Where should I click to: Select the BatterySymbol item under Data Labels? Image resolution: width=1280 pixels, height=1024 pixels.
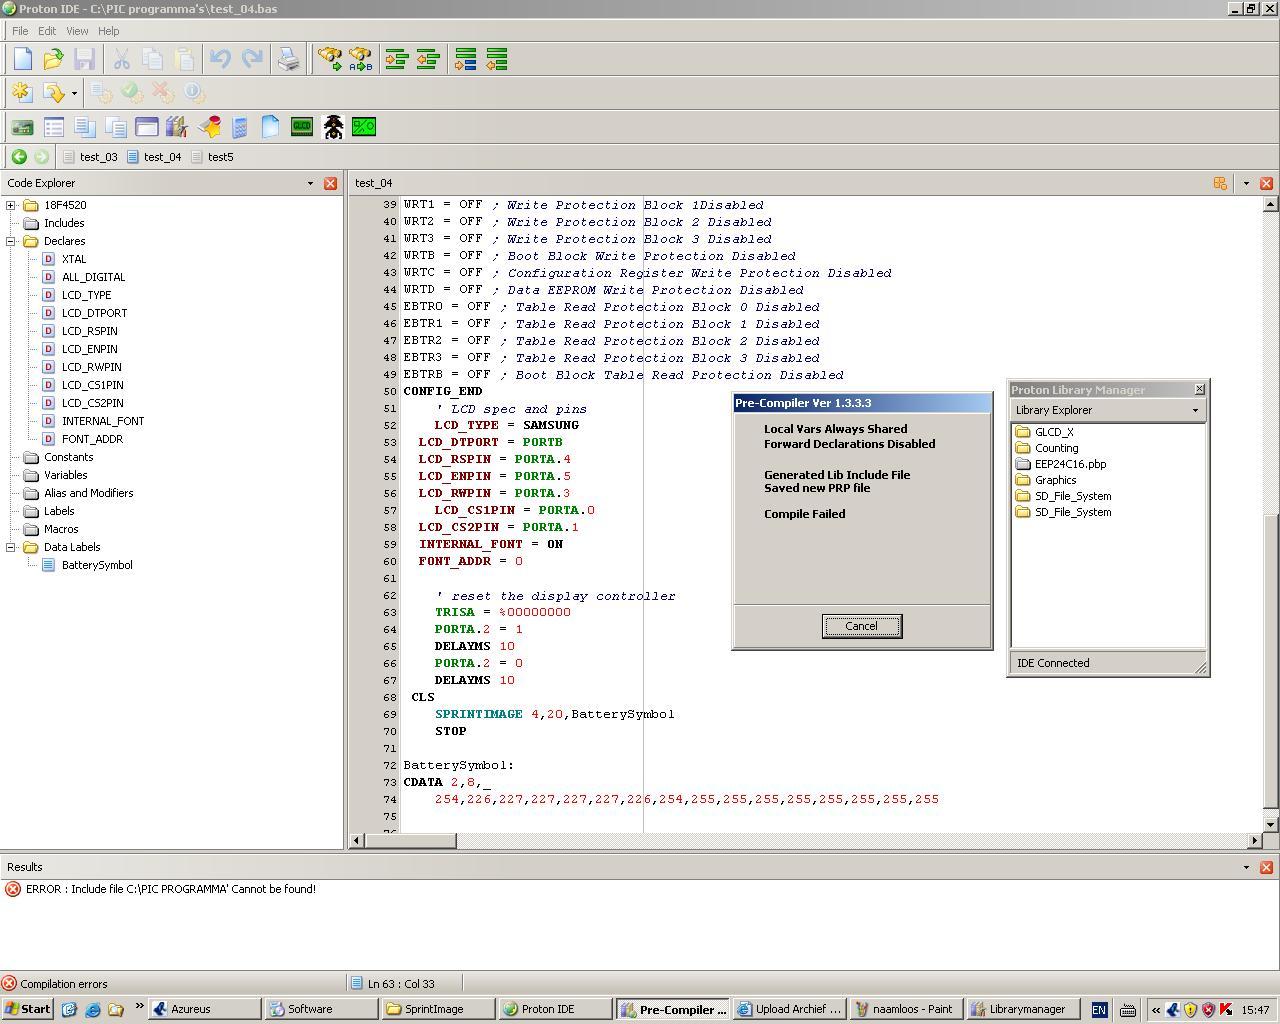pyautogui.click(x=96, y=565)
